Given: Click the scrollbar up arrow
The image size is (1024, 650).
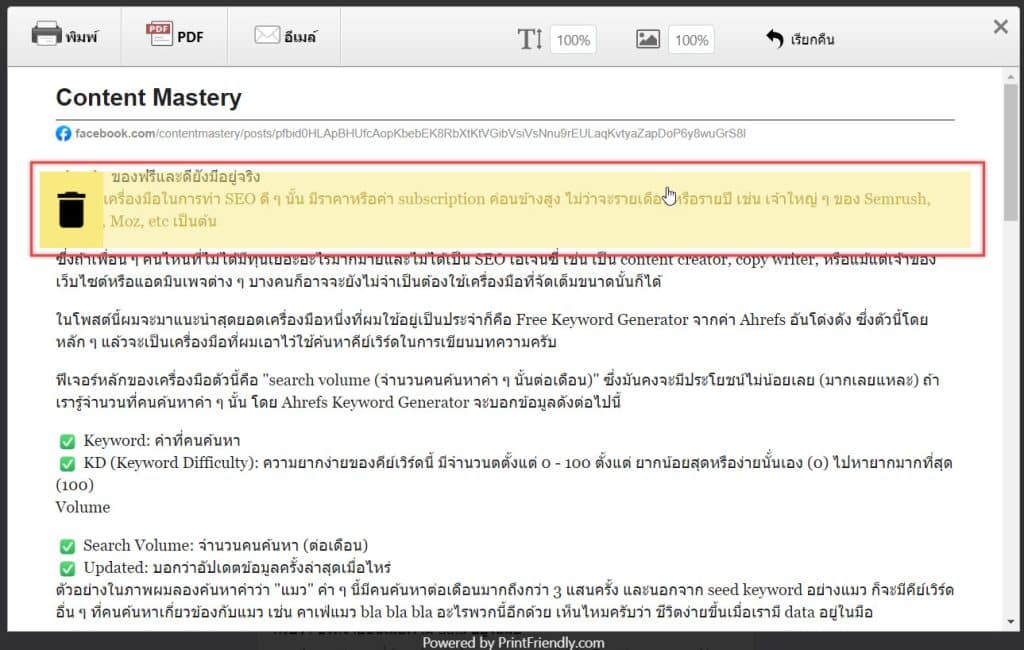Looking at the screenshot, I should click(x=1011, y=77).
